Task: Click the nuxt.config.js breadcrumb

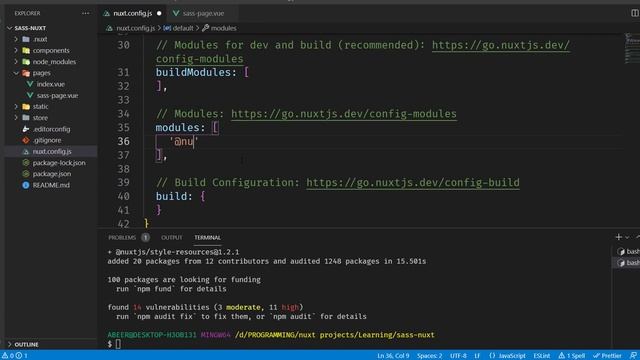Action: point(136,28)
